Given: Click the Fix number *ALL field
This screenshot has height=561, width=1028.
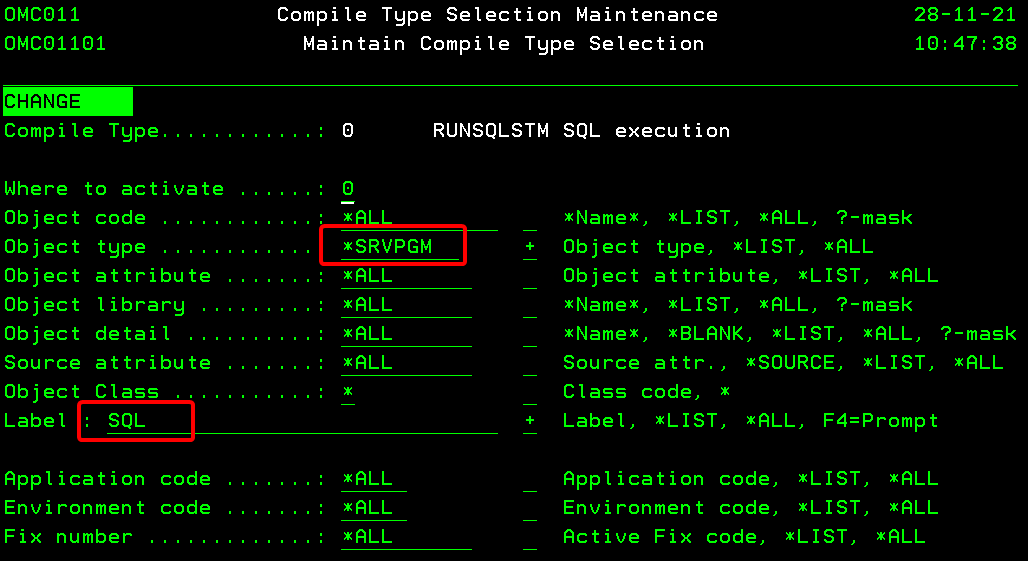Looking at the screenshot, I should tap(374, 537).
